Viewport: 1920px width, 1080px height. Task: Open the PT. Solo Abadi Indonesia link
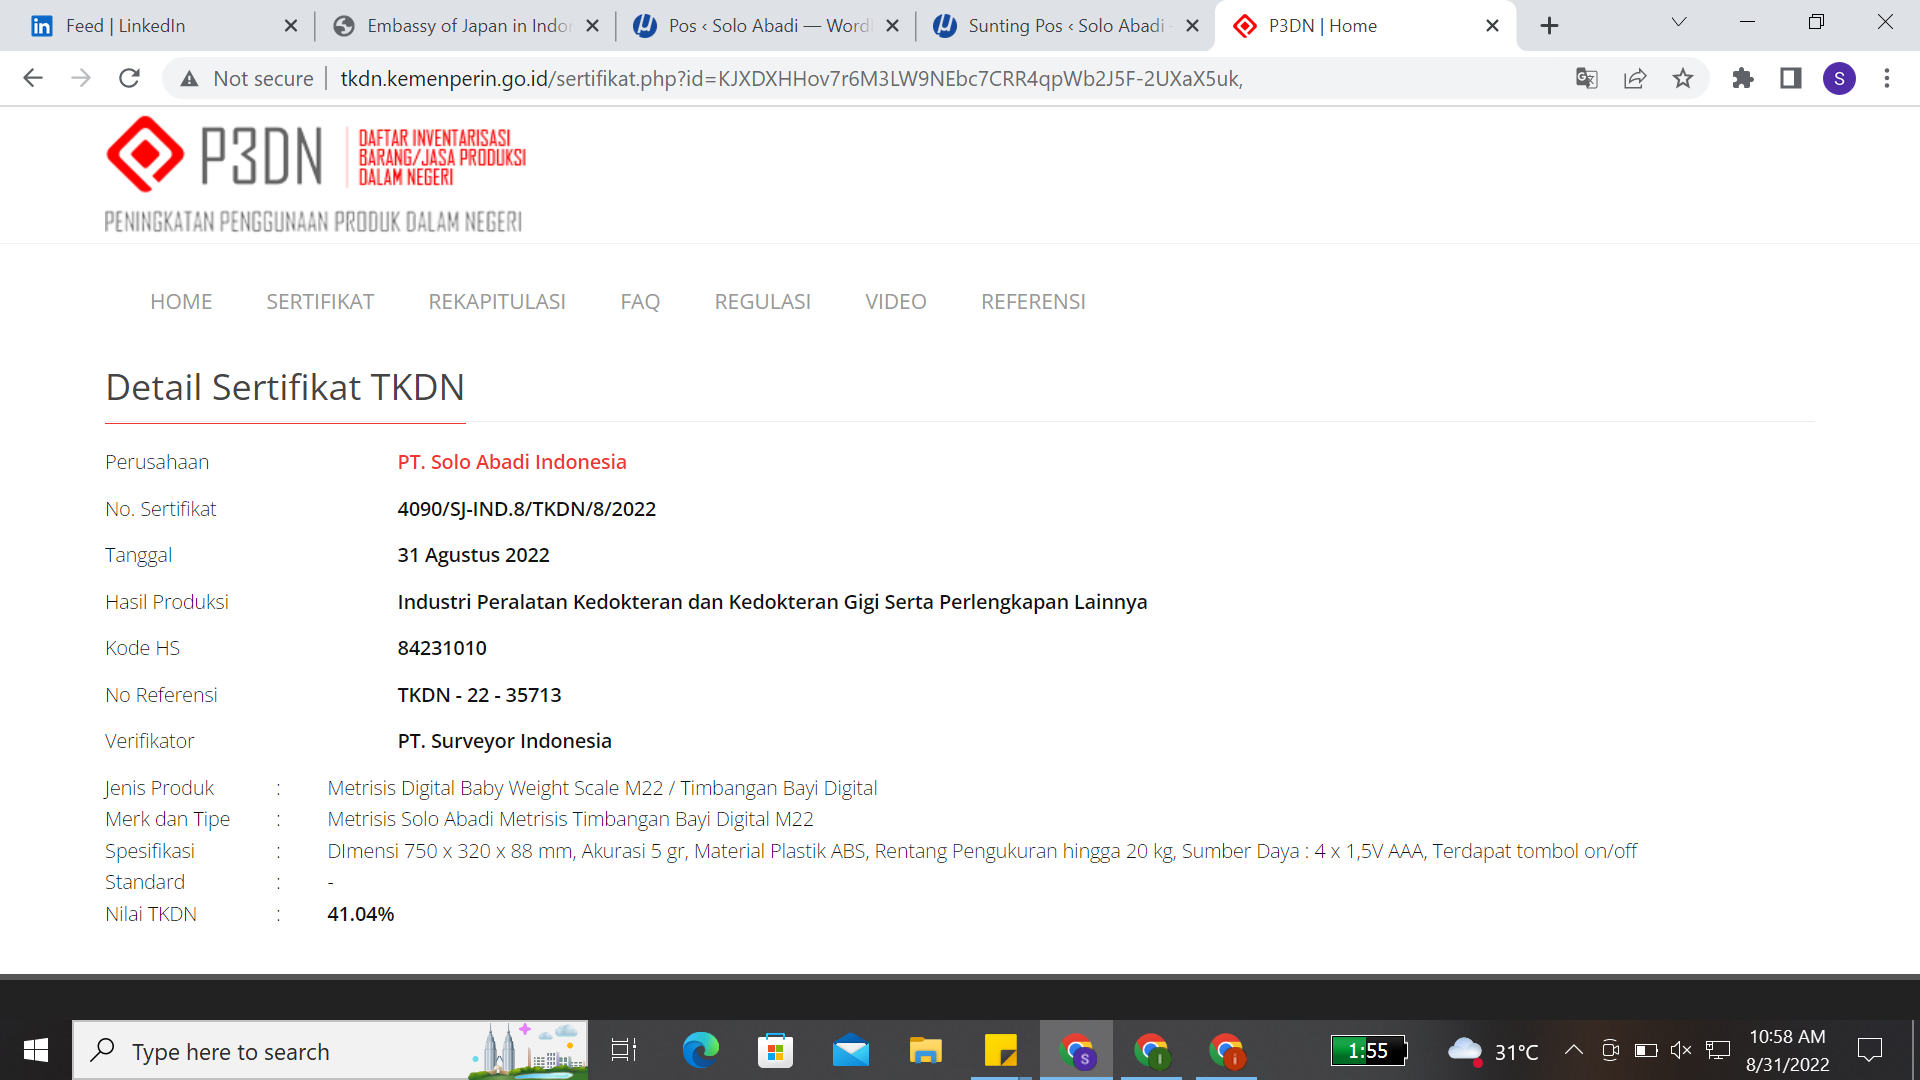(512, 462)
